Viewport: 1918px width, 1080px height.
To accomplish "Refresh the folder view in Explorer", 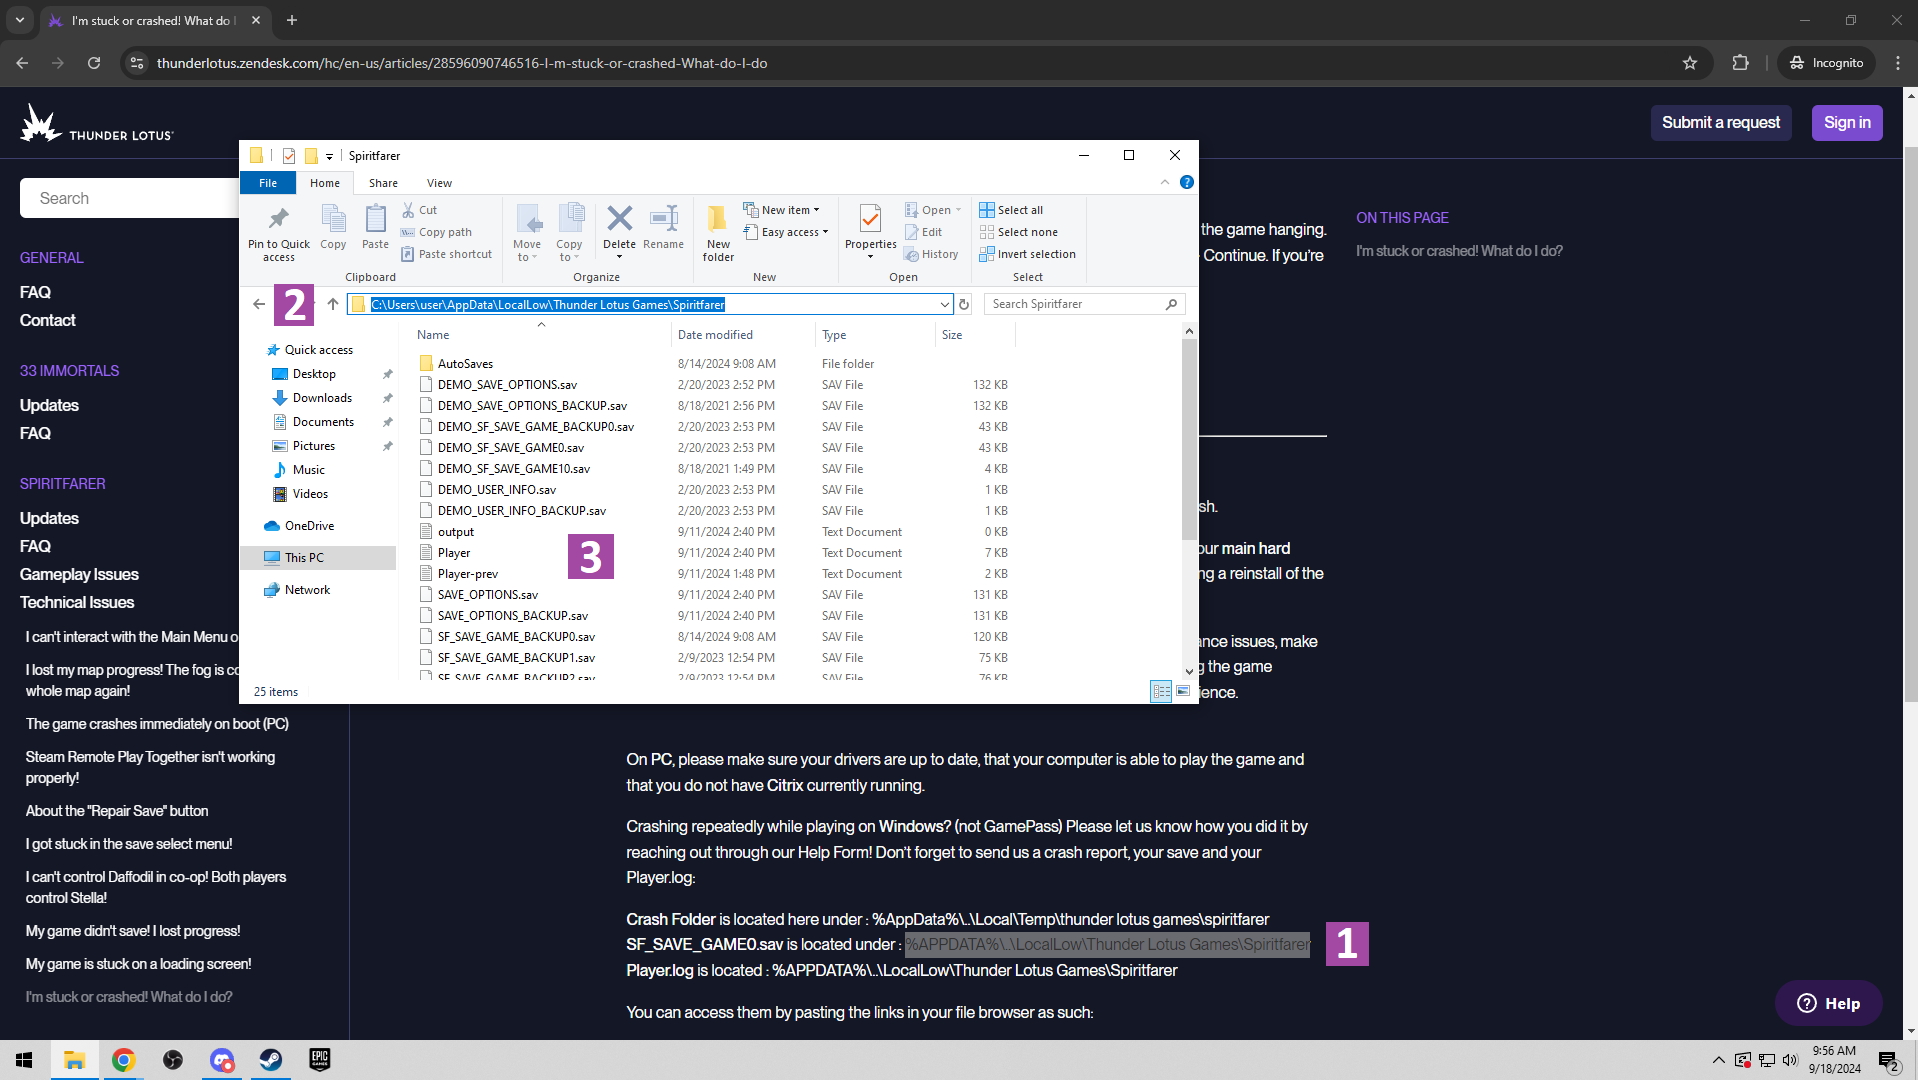I will coord(964,304).
